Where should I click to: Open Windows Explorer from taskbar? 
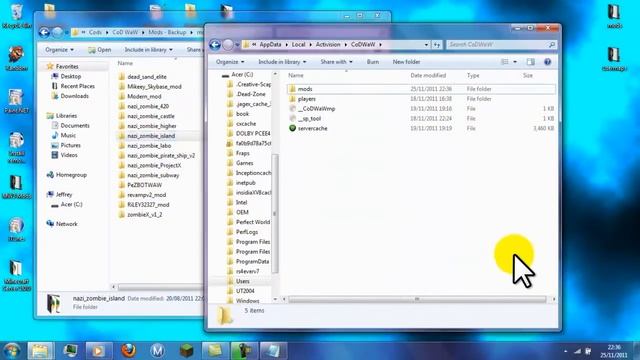40,351
